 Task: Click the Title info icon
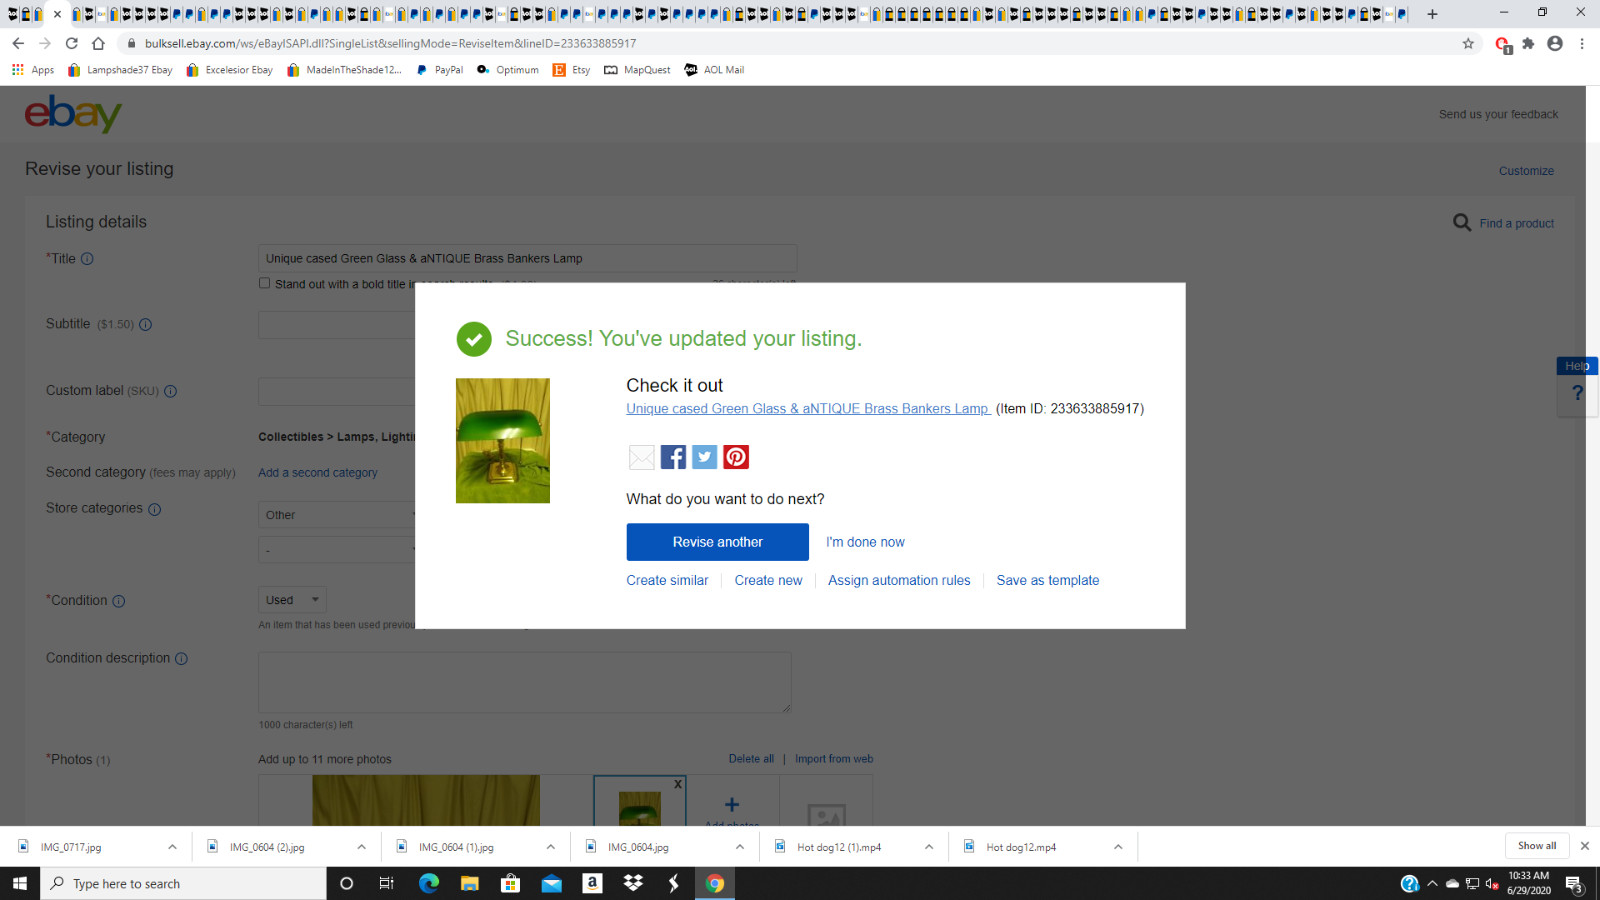click(87, 259)
